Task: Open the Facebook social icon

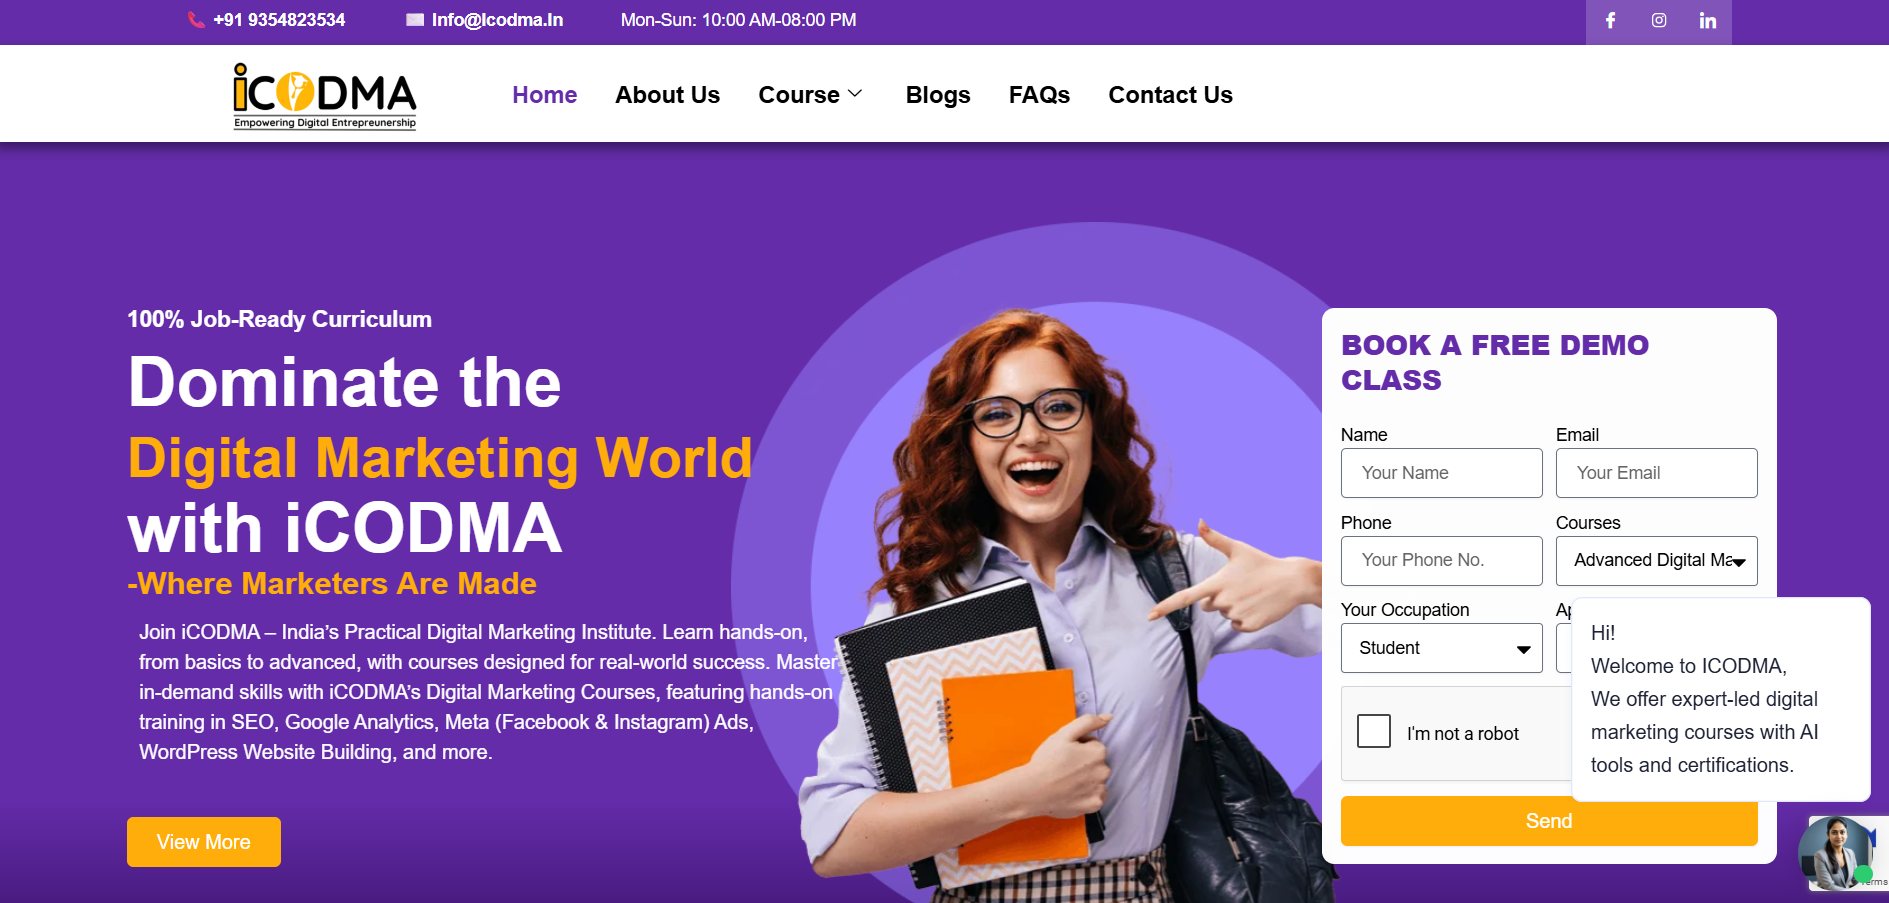Action: coord(1610,21)
